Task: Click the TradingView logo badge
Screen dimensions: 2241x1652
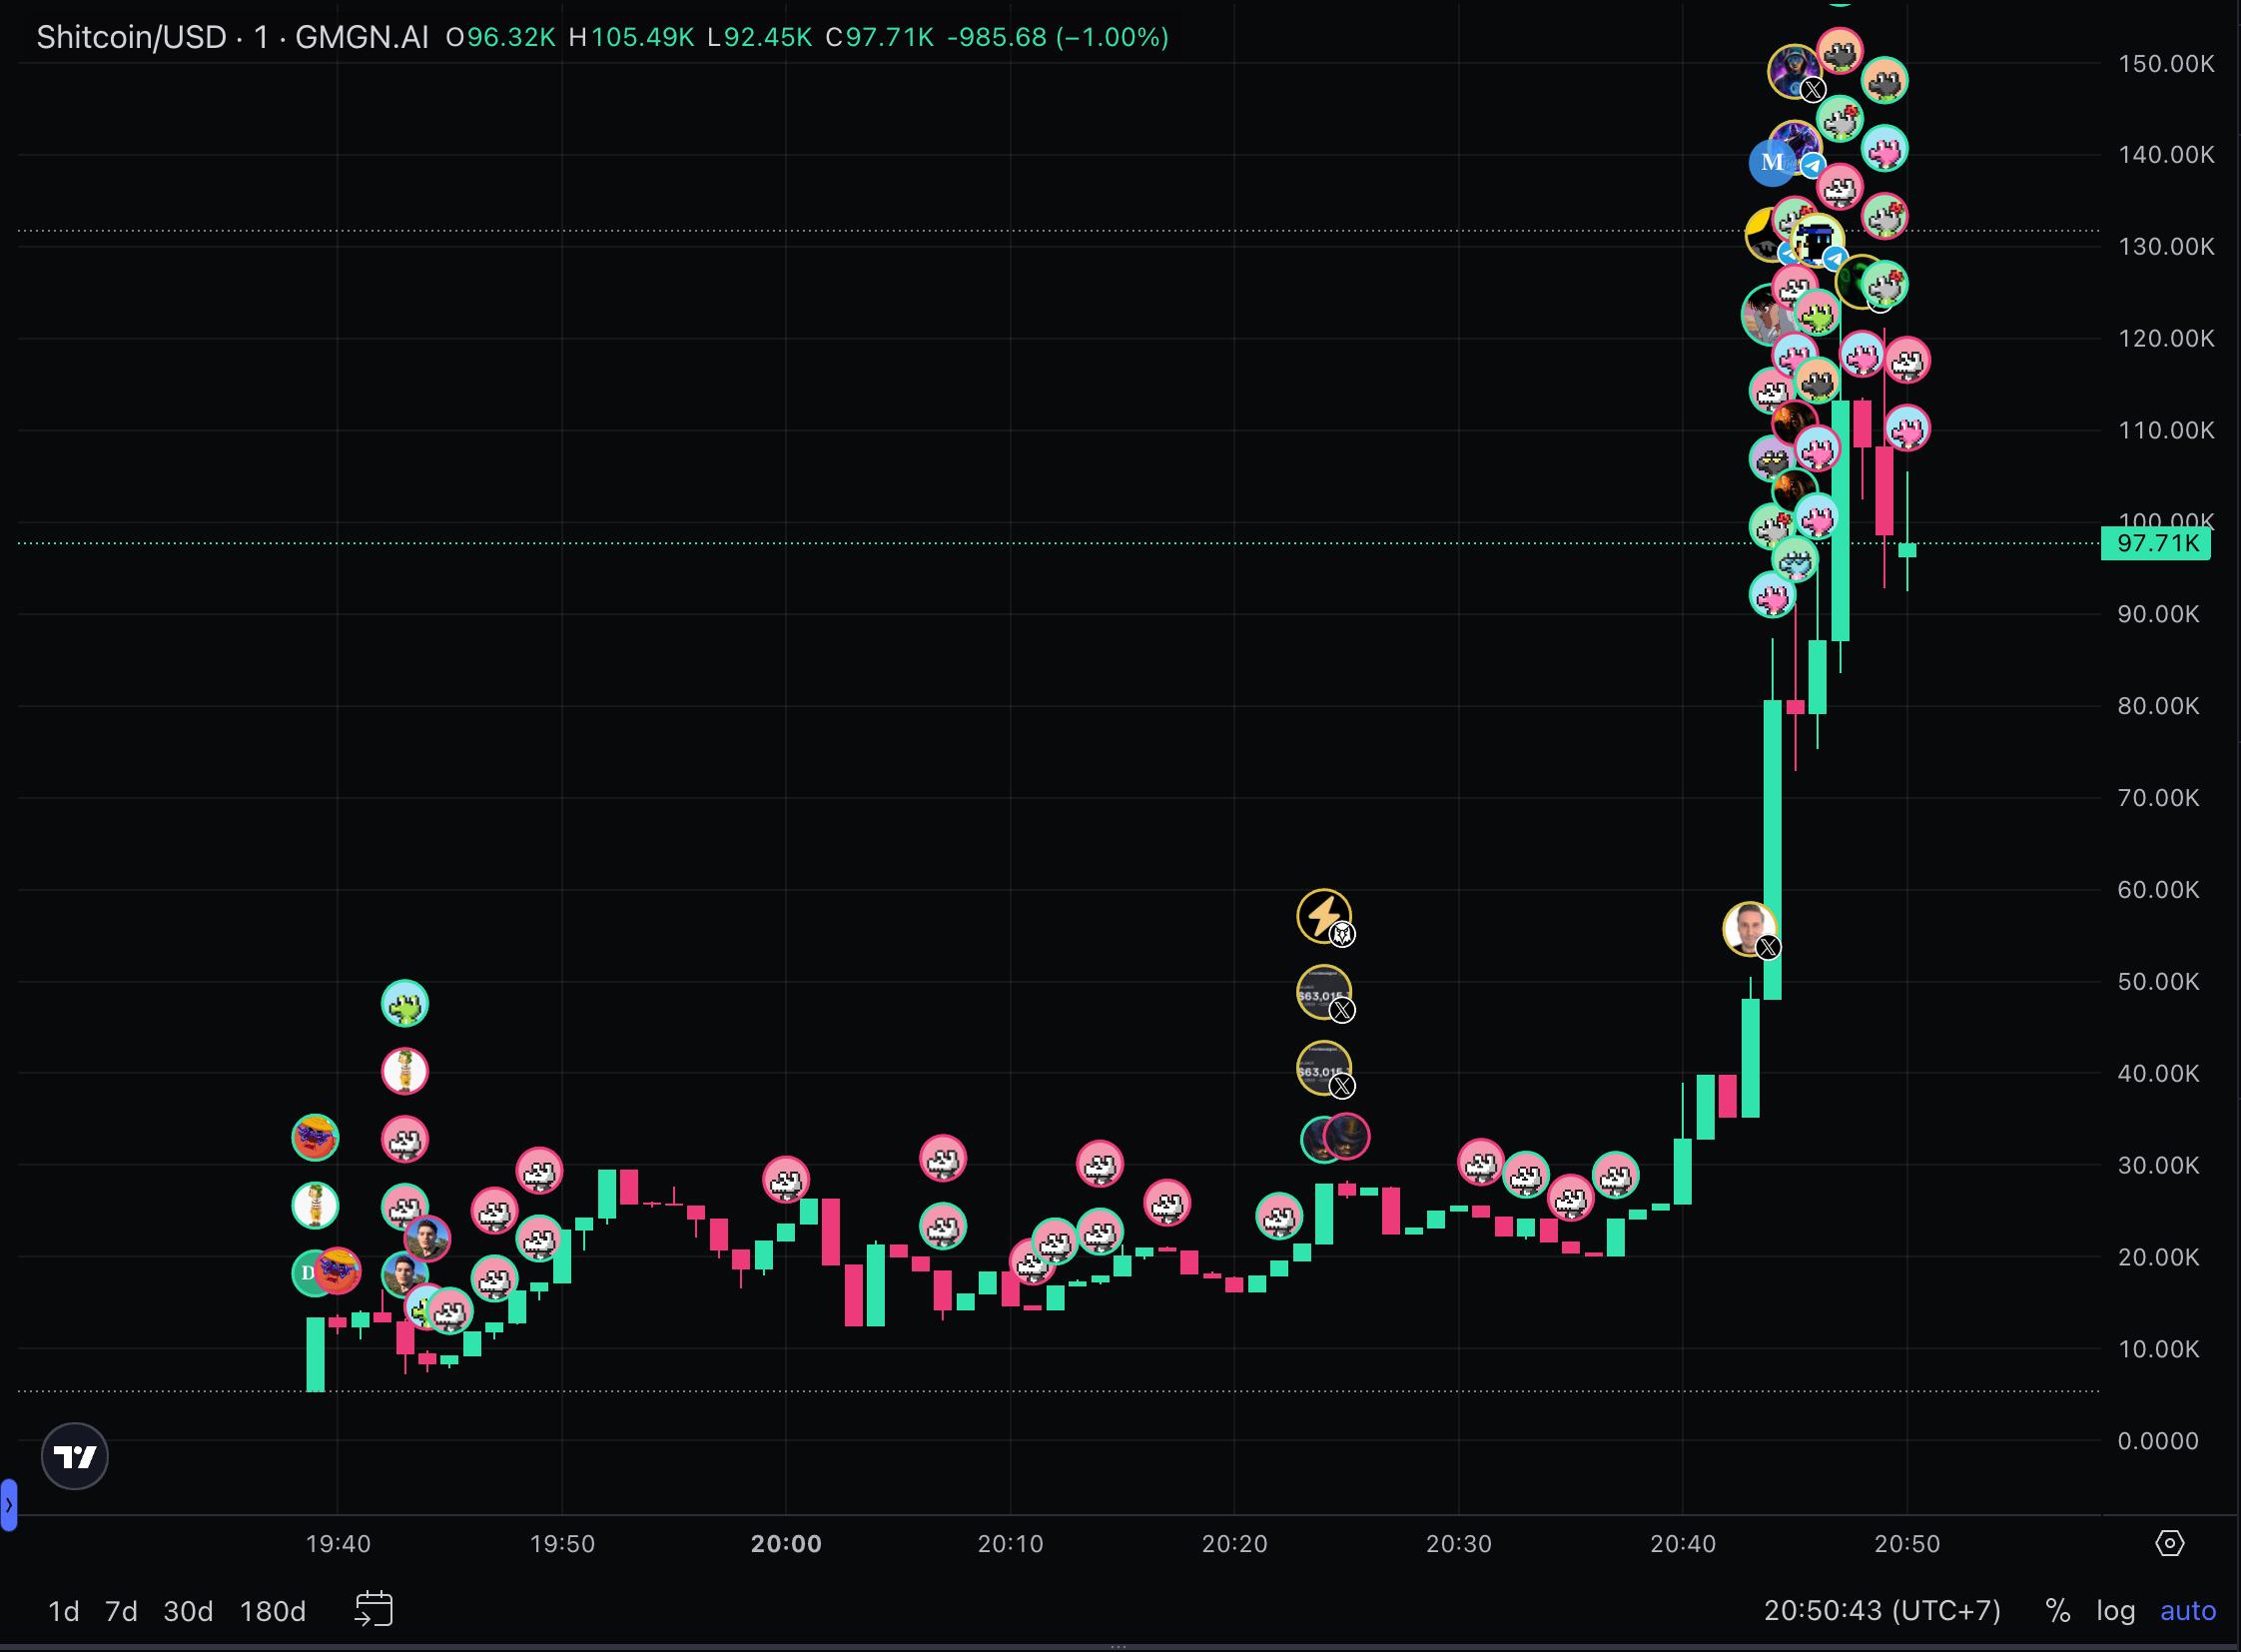Action: (74, 1456)
